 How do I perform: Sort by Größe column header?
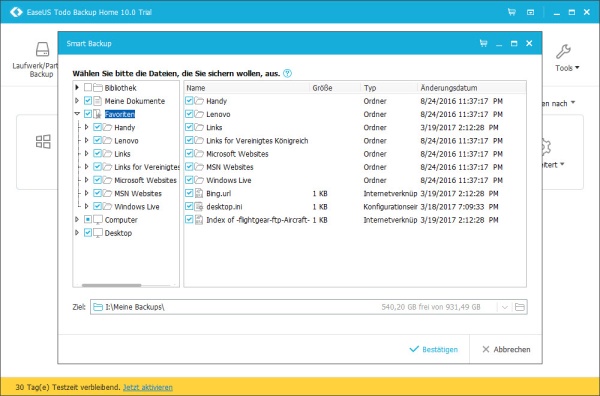(335, 88)
